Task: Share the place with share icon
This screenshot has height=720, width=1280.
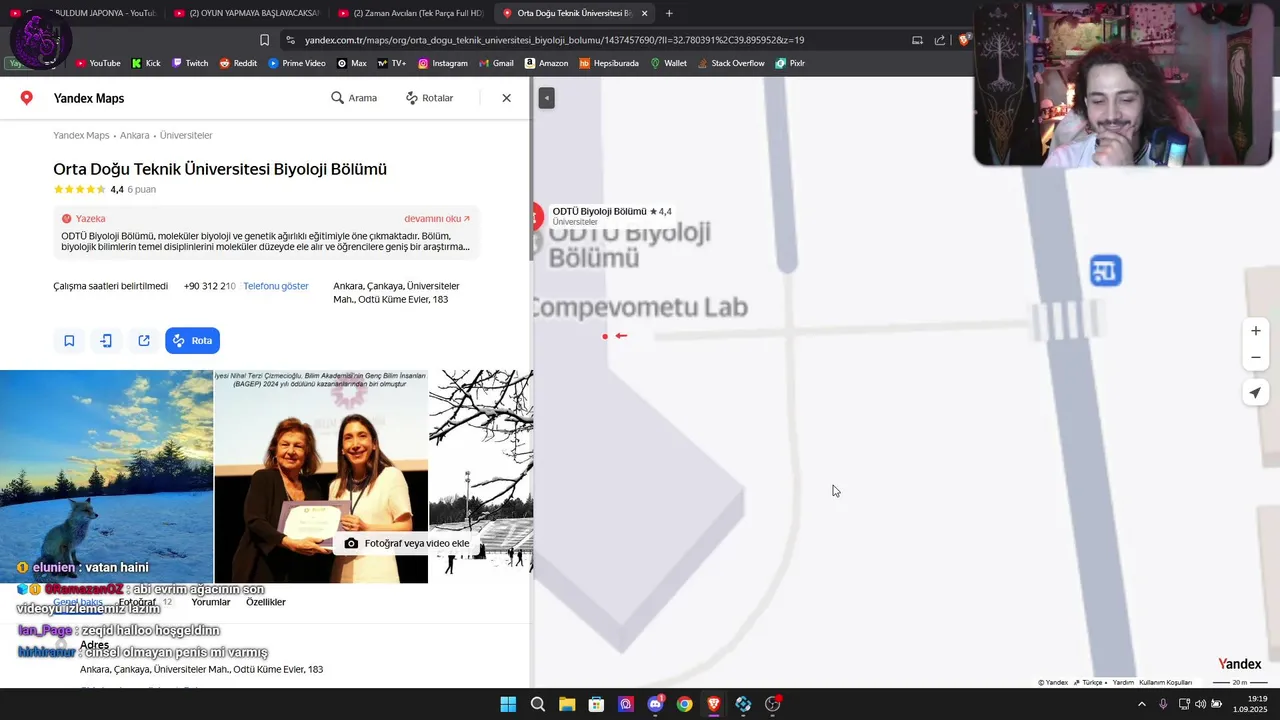Action: point(144,341)
